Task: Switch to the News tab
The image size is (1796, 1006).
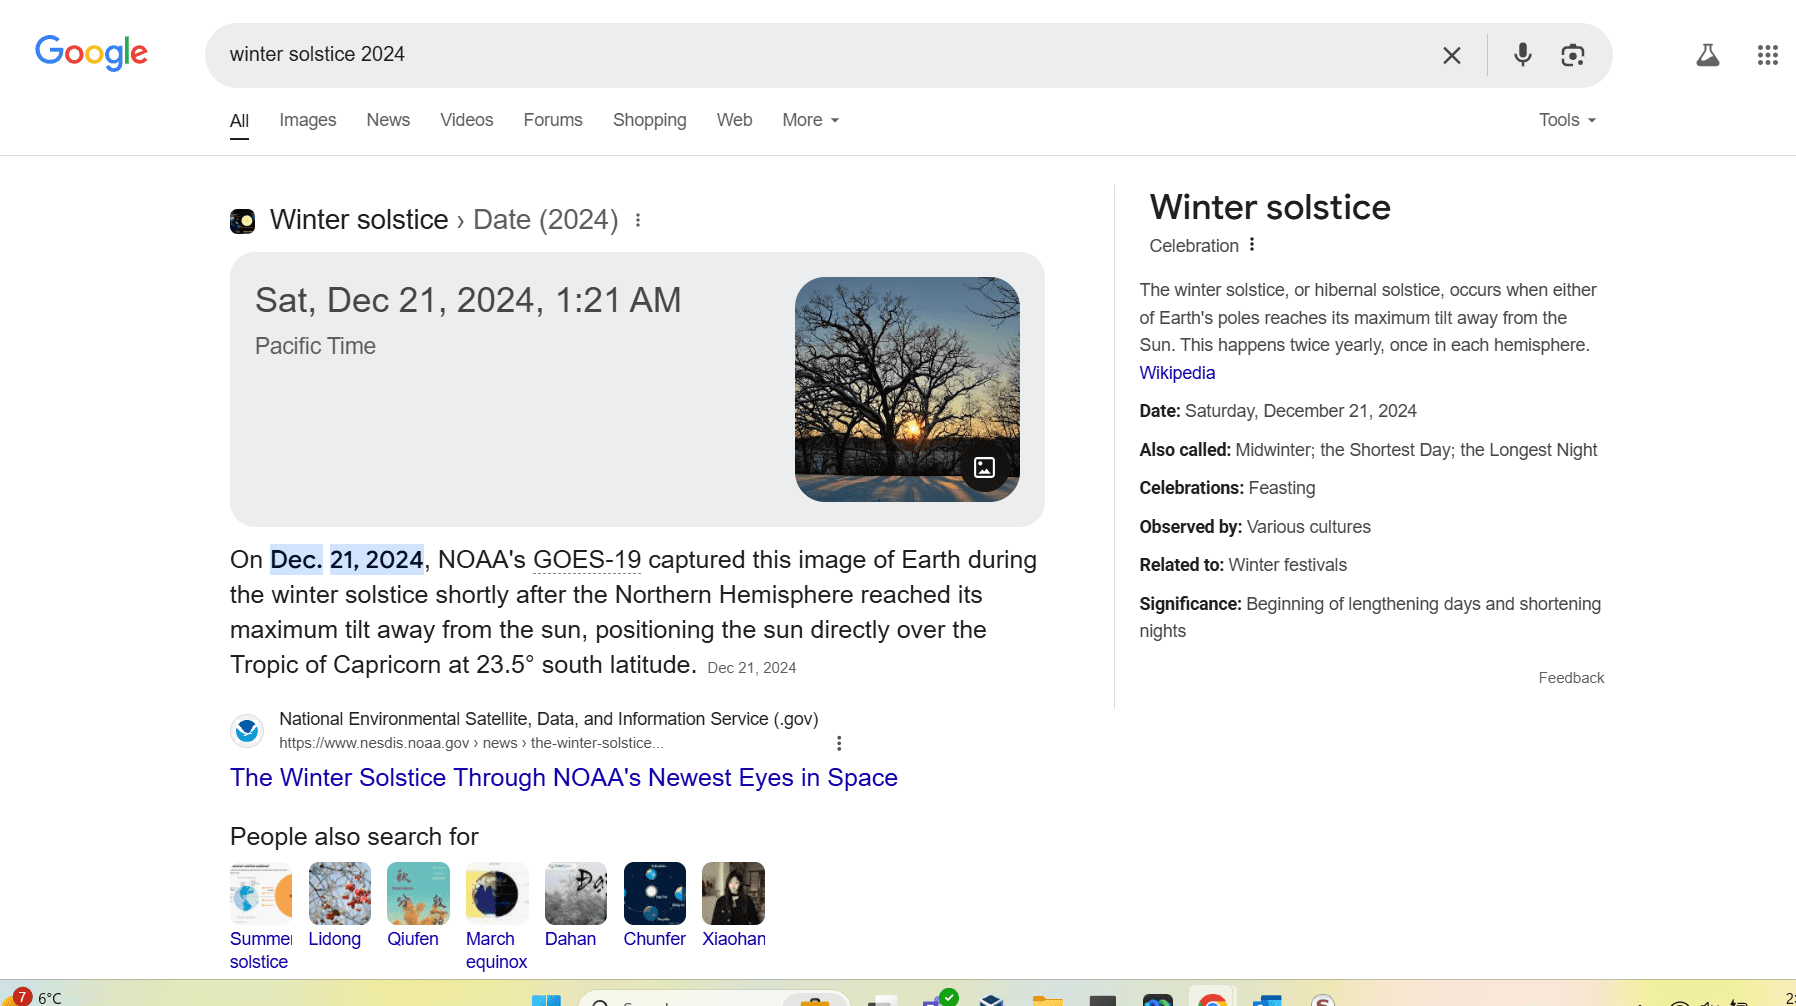Action: [388, 120]
